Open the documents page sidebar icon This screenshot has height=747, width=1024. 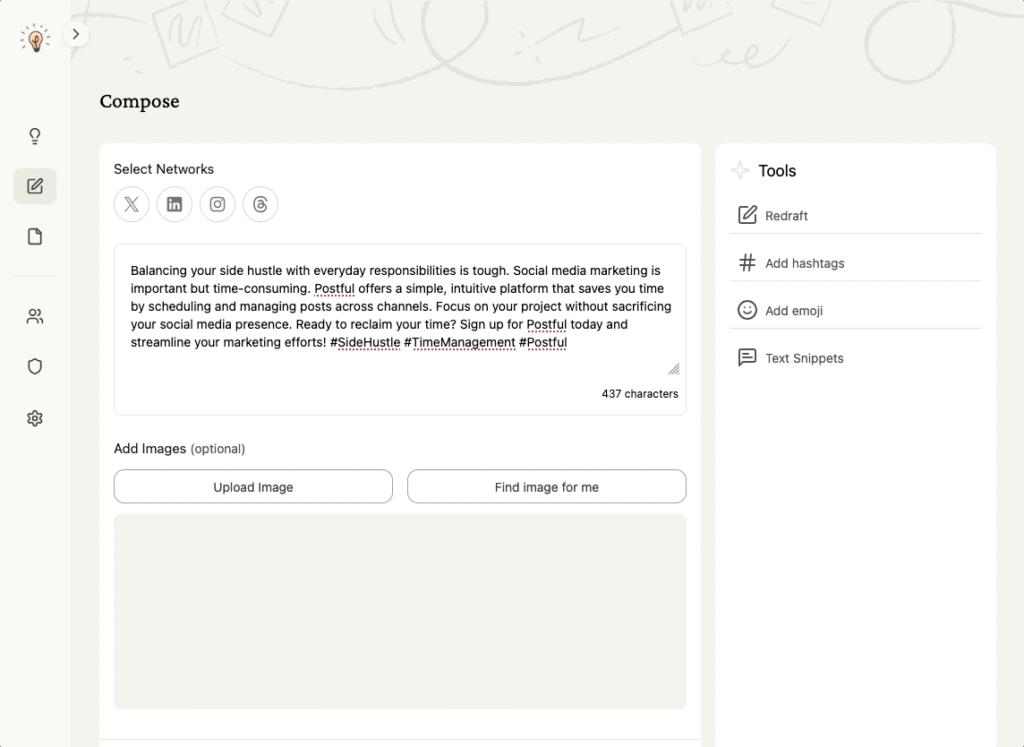(x=35, y=237)
